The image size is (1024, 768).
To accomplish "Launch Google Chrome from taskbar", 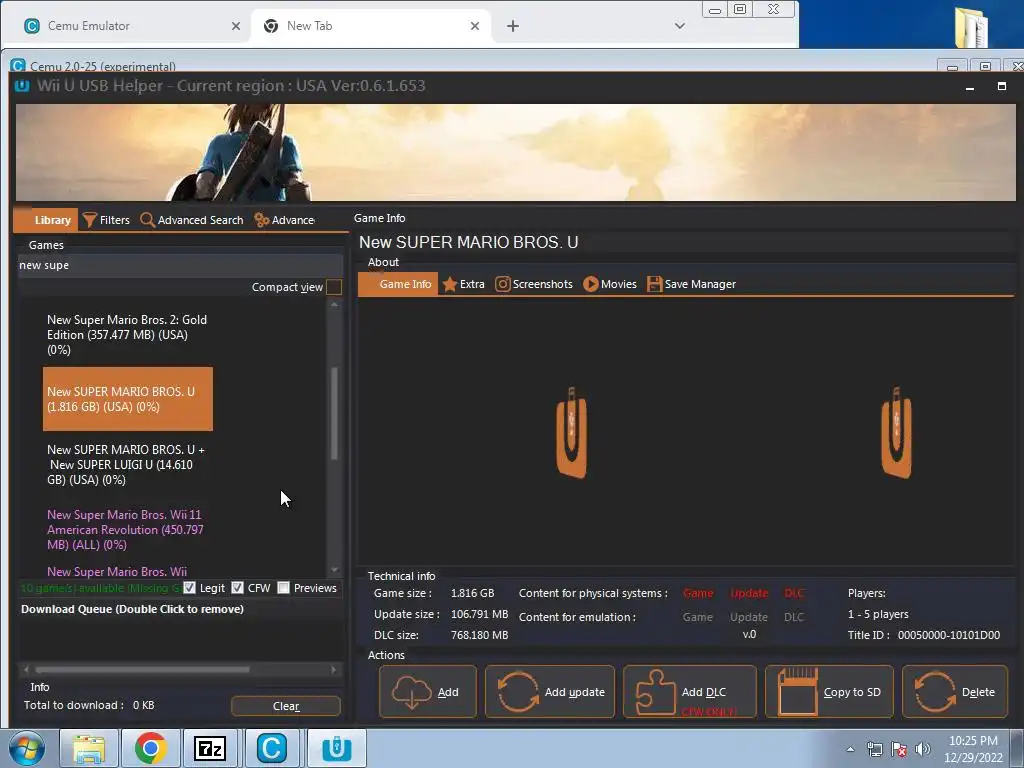I will [x=150, y=748].
